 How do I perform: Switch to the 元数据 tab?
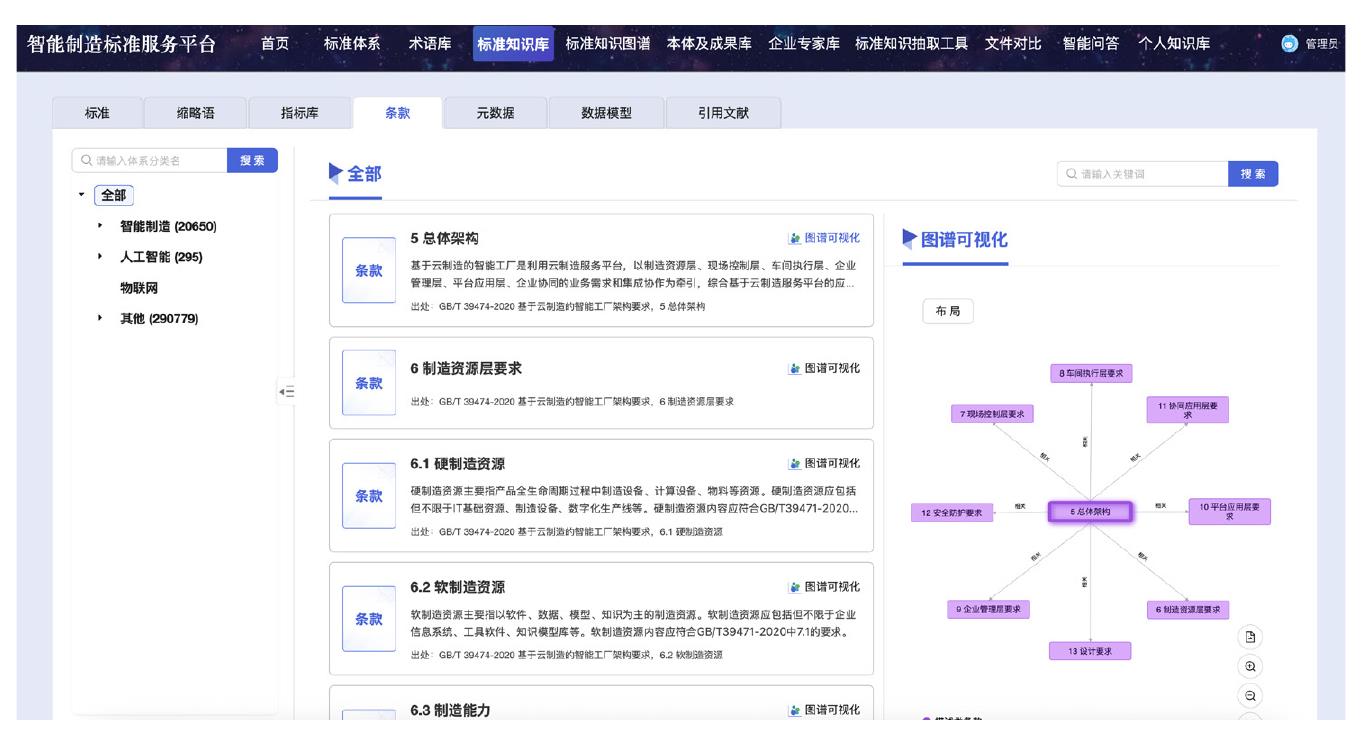tap(496, 113)
